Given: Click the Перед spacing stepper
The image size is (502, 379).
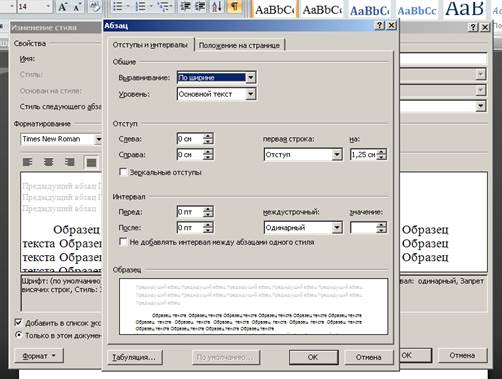Looking at the screenshot, I should click(208, 212).
